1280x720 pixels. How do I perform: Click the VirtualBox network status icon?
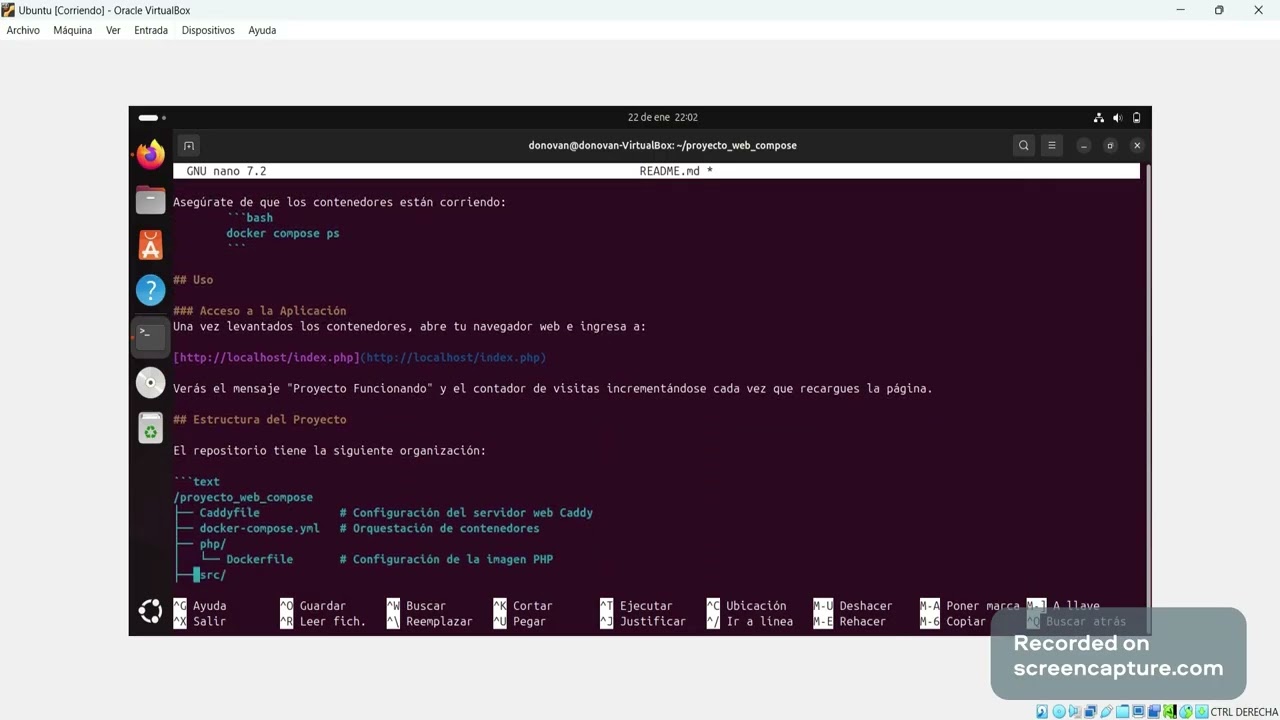(x=1091, y=712)
